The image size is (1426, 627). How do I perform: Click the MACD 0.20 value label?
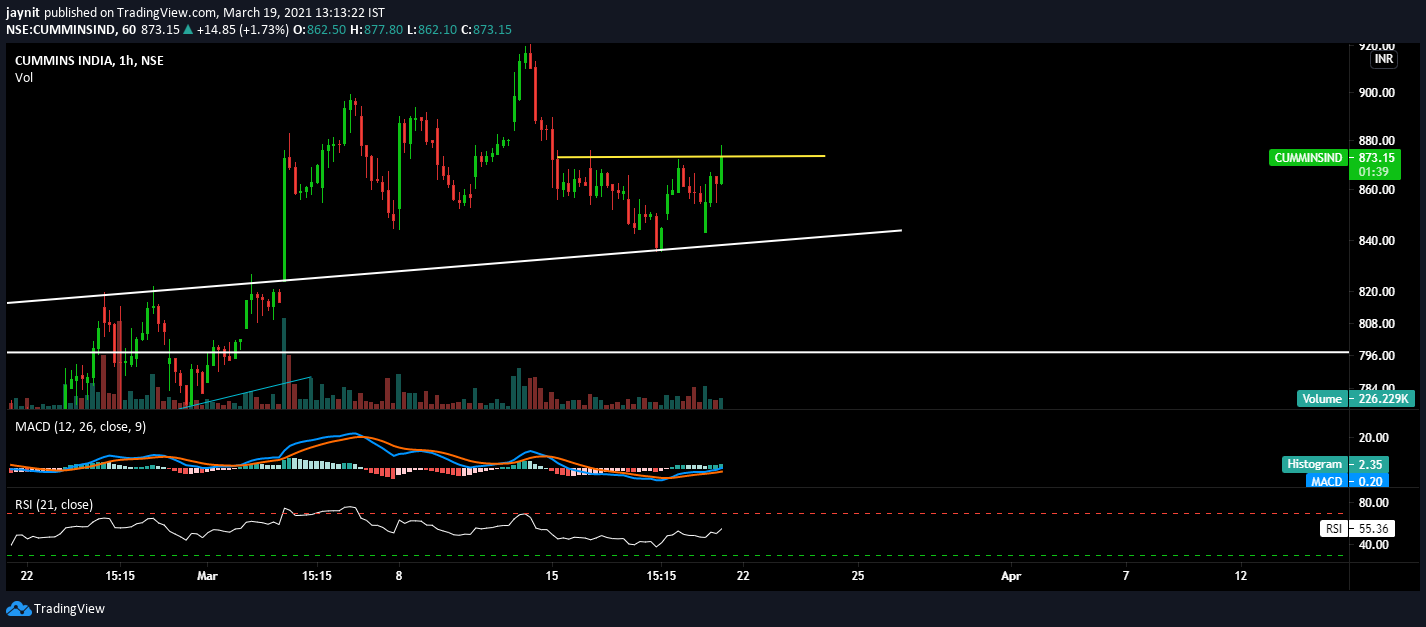pyautogui.click(x=1346, y=481)
